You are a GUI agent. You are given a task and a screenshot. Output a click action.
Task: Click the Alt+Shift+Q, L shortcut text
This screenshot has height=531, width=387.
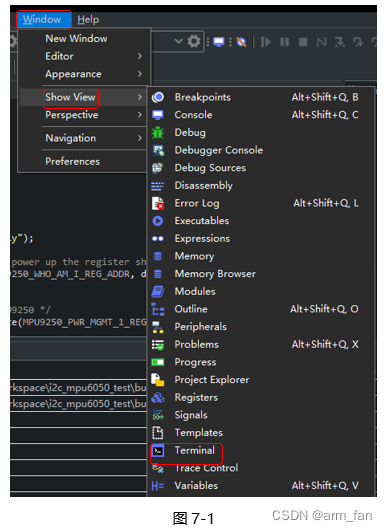(x=326, y=204)
